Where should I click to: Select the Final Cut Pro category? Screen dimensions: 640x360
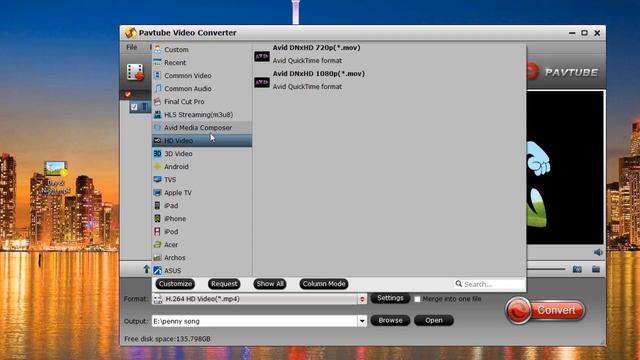[x=202, y=102]
